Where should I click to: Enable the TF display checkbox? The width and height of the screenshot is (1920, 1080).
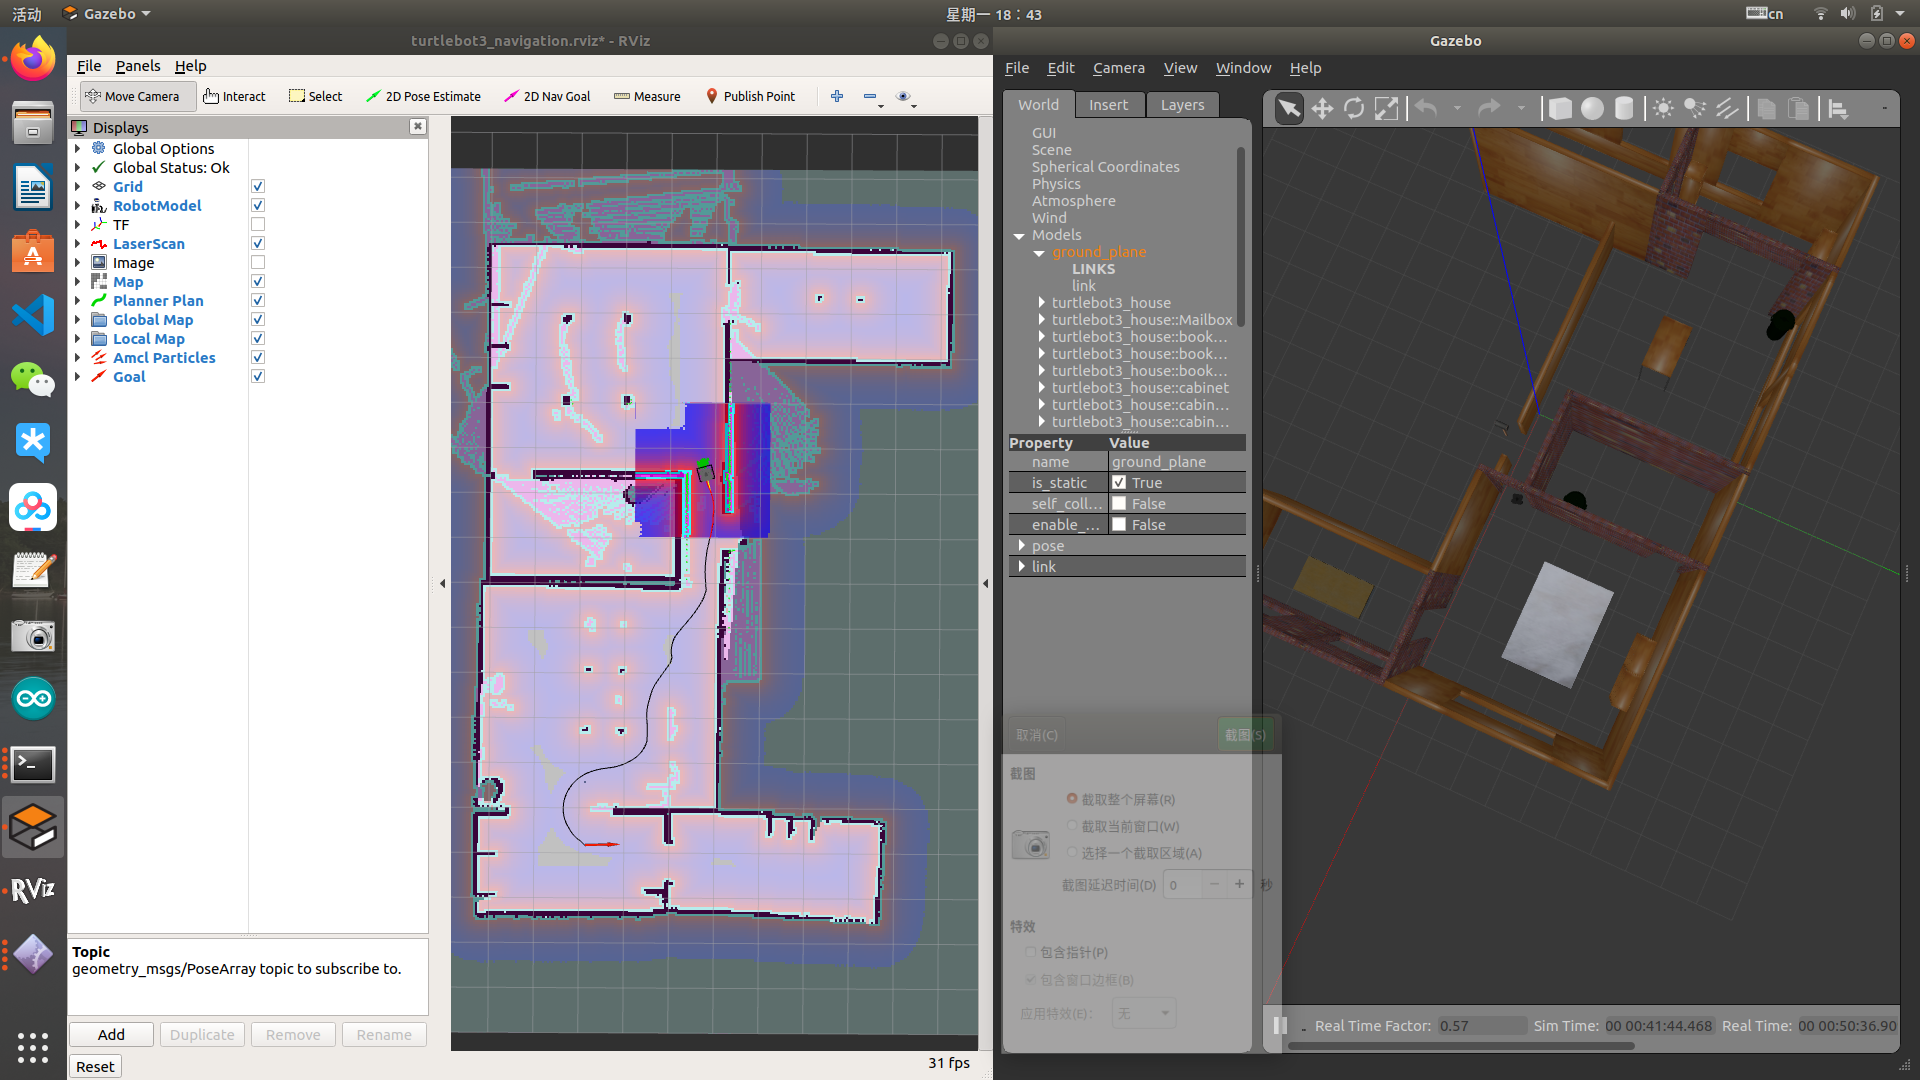point(258,224)
